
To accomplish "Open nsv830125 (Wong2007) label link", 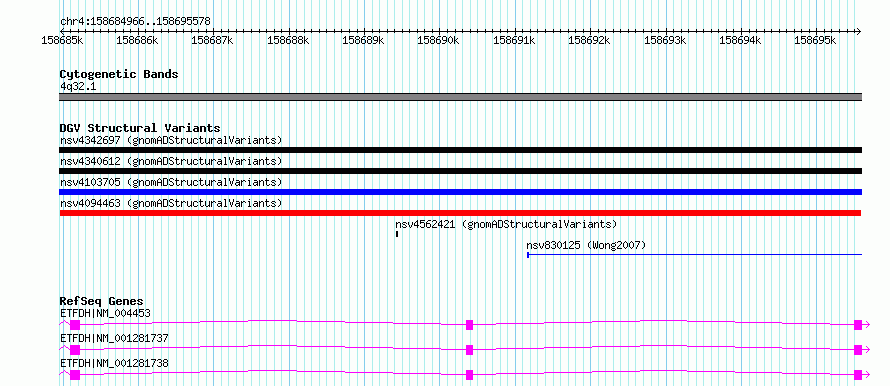I will [x=586, y=245].
